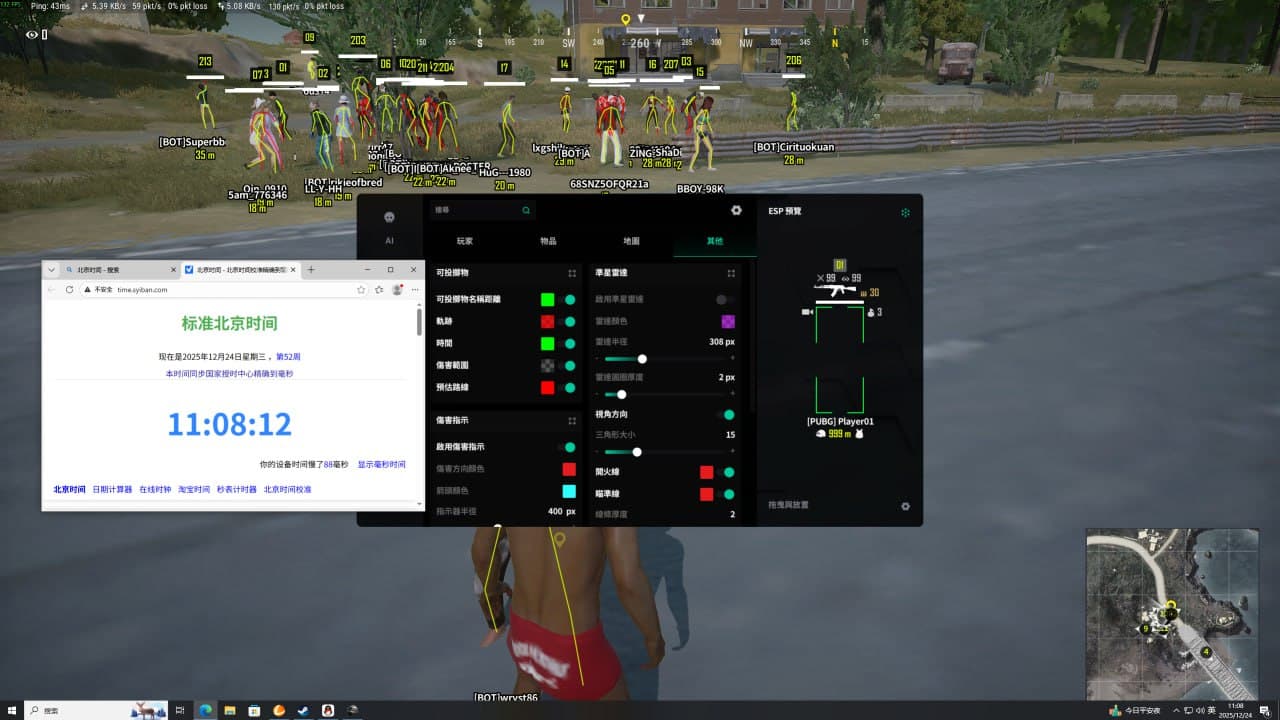Screen dimensions: 1280x720
Task: Open the taskbar clock showing 11:08
Action: (x=1237, y=710)
